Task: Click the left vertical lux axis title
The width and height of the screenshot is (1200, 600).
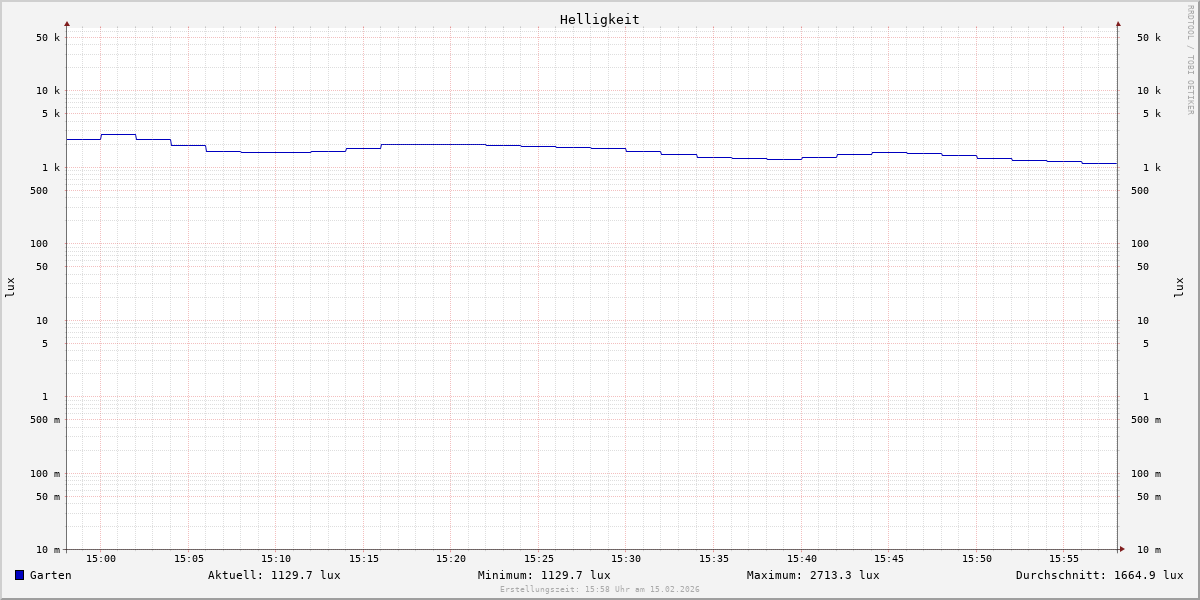Action: pyautogui.click(x=10, y=287)
